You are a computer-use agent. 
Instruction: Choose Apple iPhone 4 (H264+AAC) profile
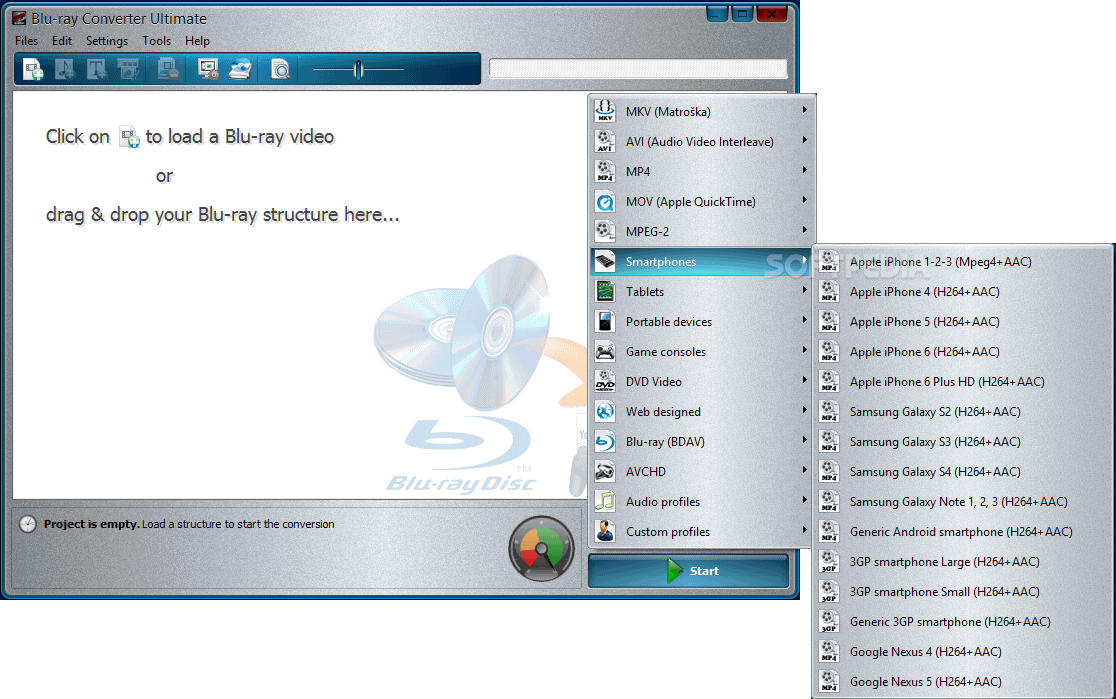coord(962,292)
